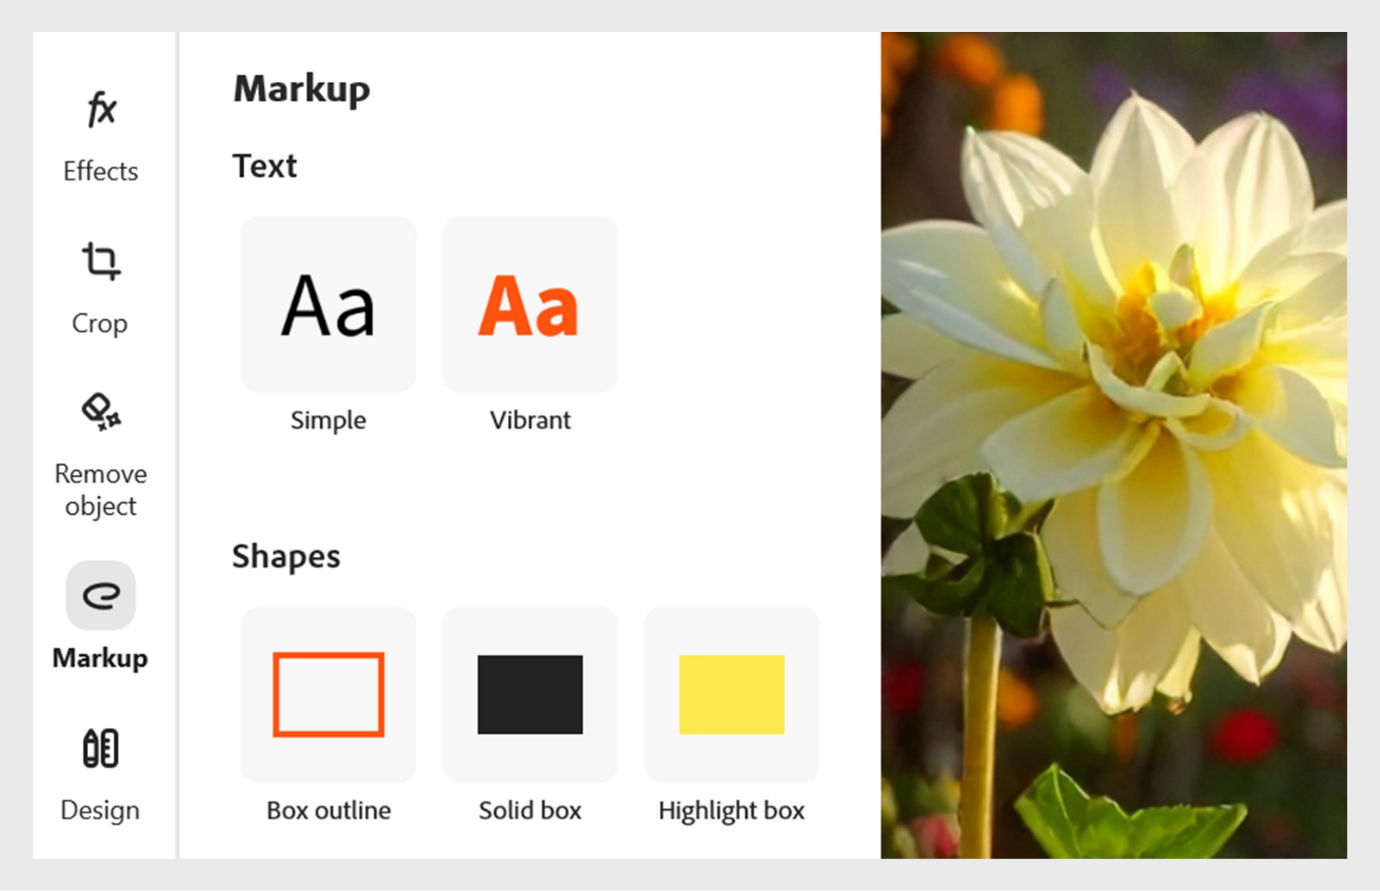
Task: Click the Simple label under the text preview
Action: coord(328,420)
